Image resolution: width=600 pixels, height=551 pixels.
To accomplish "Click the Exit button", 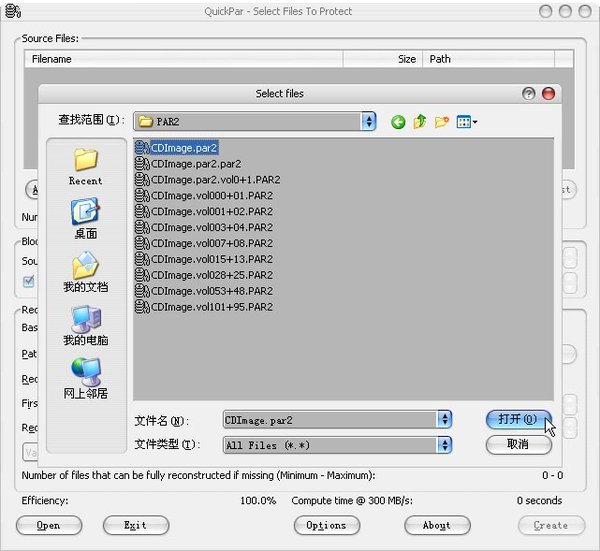I will point(136,525).
